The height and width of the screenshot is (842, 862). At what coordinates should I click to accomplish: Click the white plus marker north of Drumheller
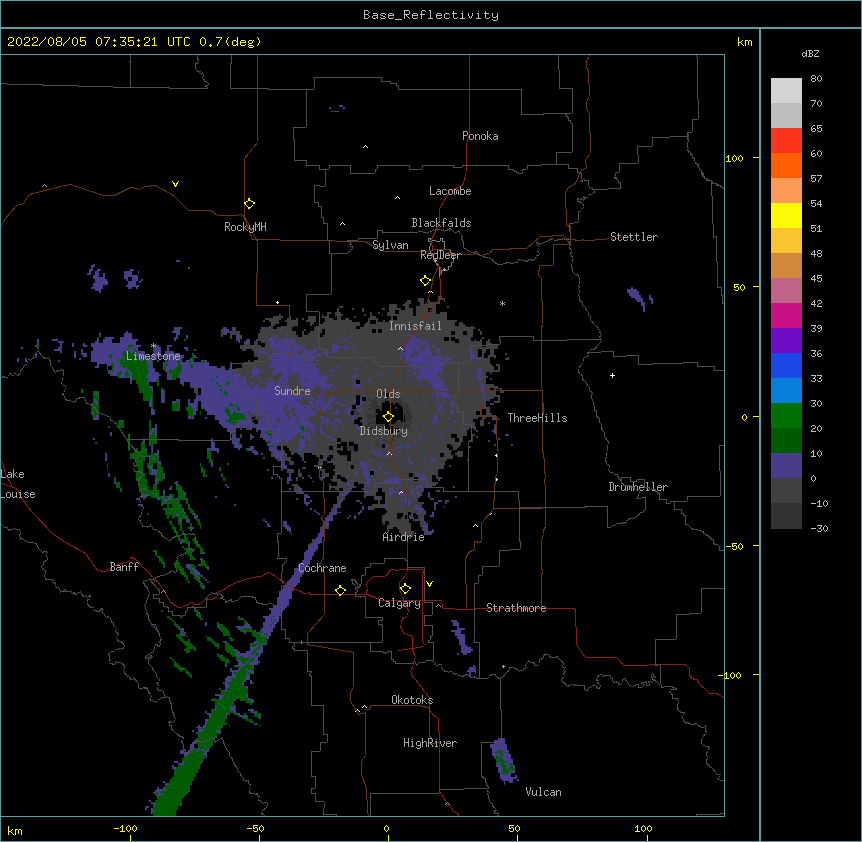(612, 375)
